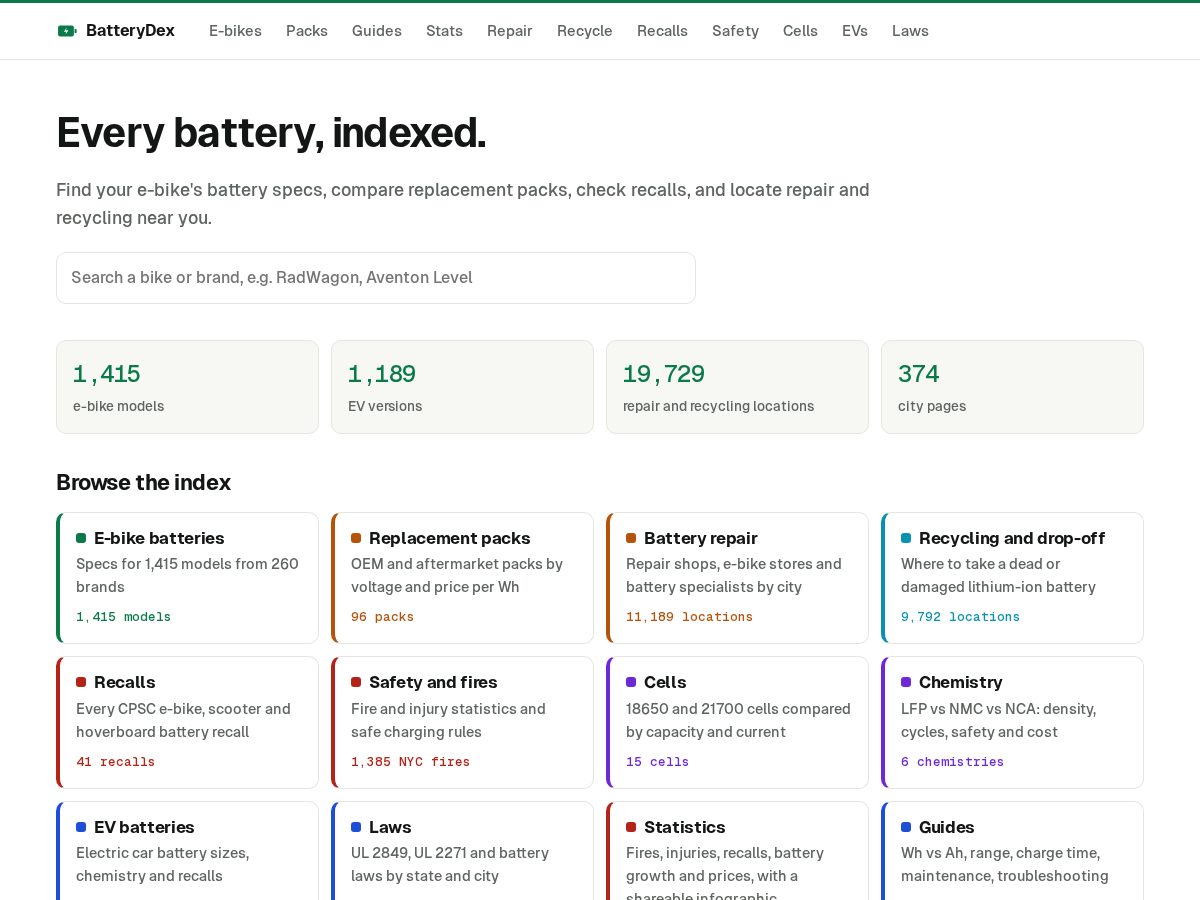The image size is (1200, 900).
Task: Click the 1,415 e-bike models stat card
Action: coord(187,387)
